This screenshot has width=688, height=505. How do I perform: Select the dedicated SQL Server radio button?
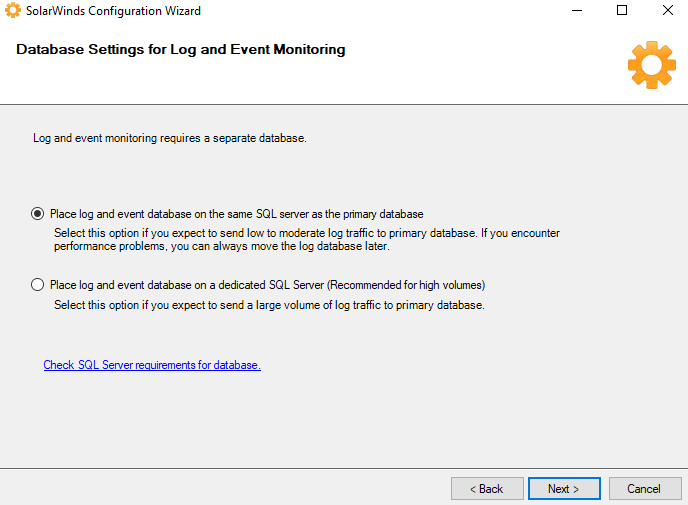[x=38, y=285]
